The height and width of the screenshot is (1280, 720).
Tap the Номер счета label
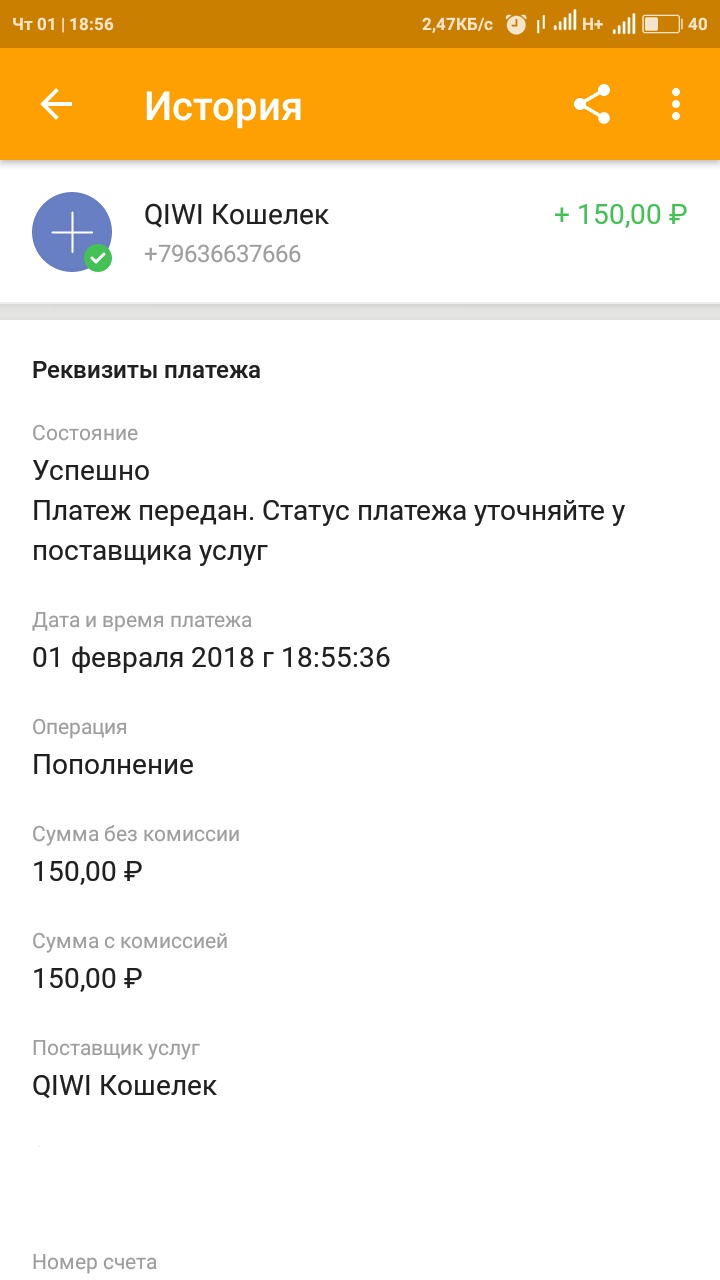[94, 1262]
